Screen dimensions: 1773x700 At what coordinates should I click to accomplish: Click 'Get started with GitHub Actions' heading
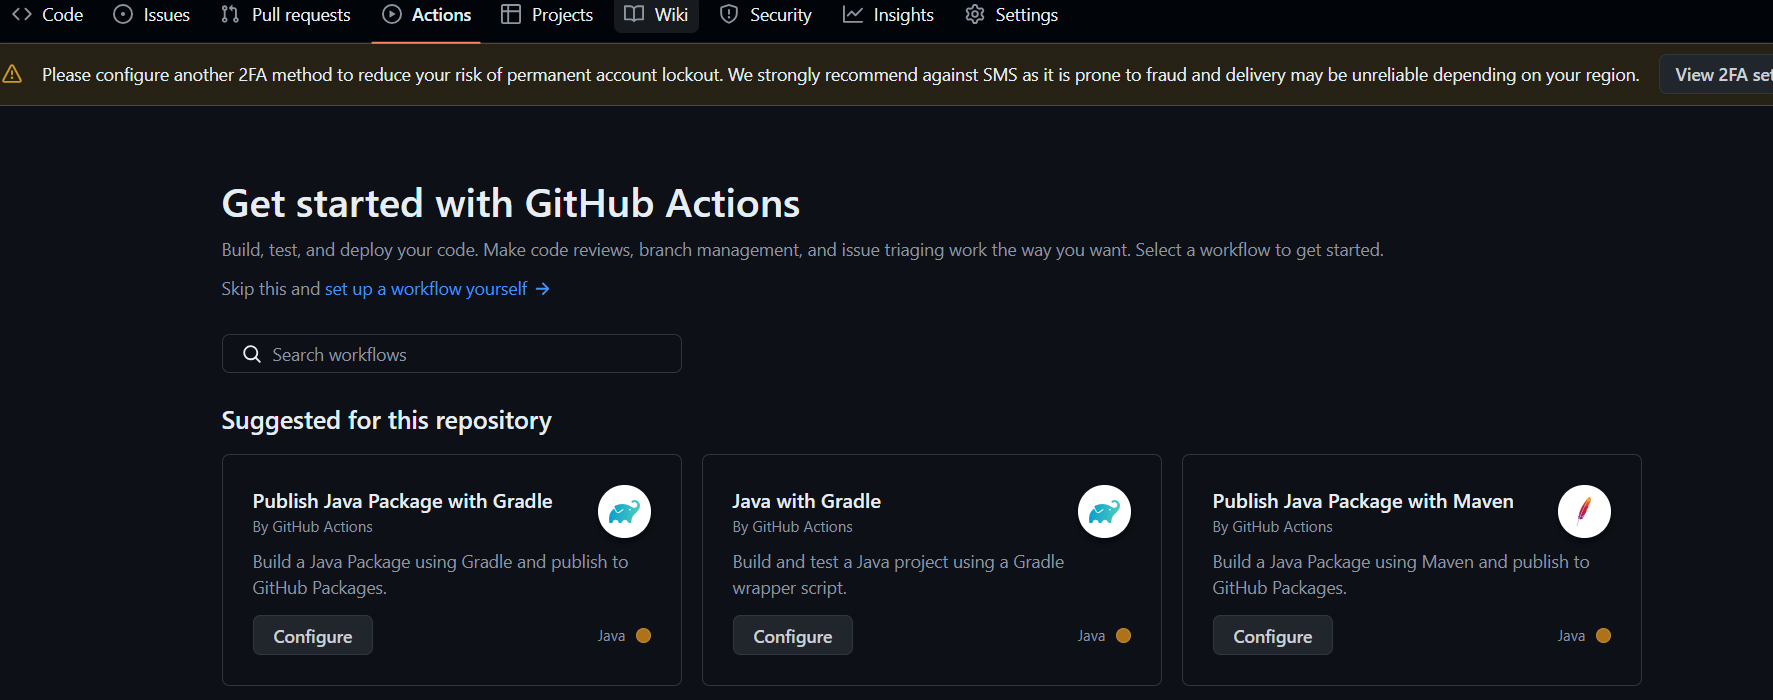point(511,203)
